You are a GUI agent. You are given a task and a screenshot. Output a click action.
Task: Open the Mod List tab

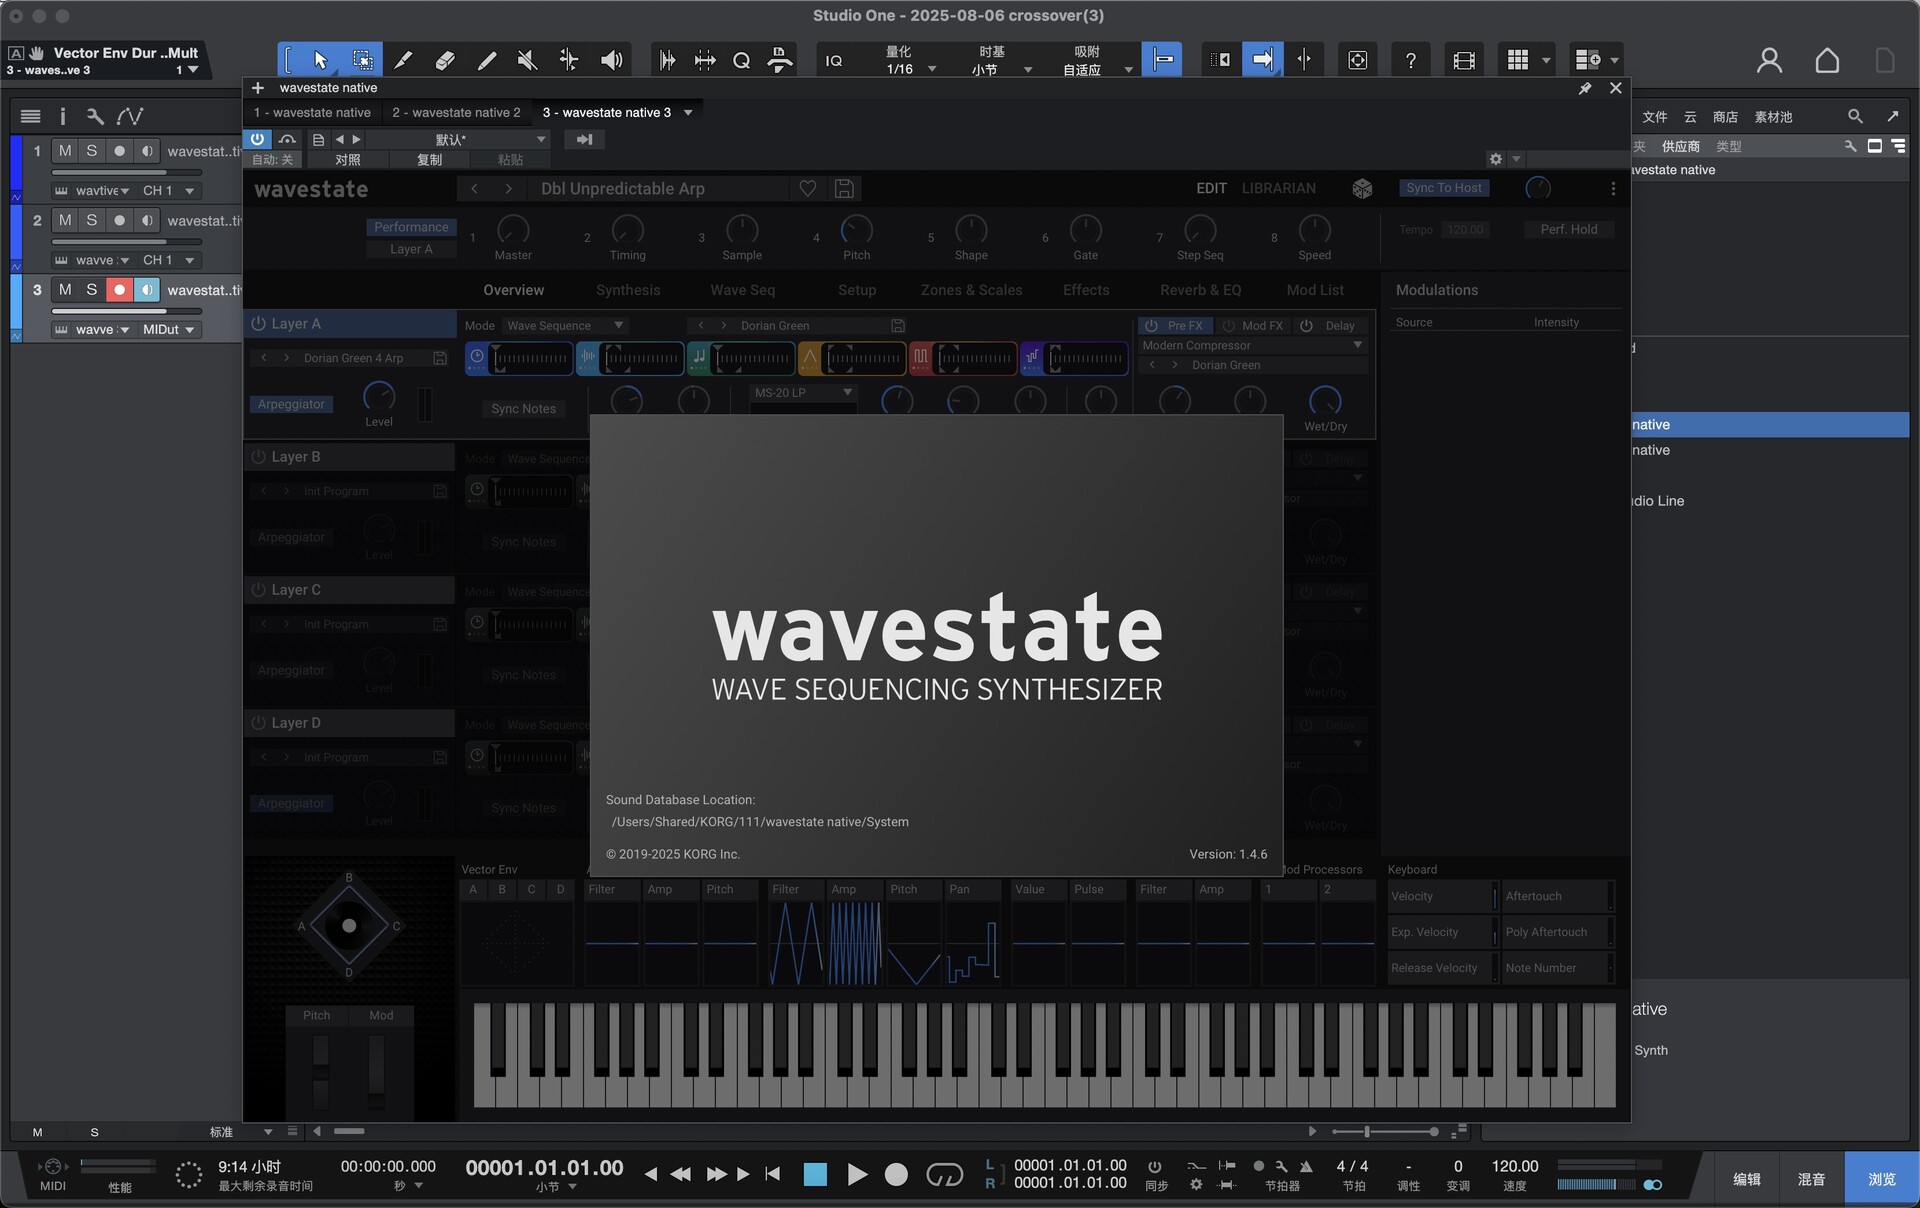tap(1315, 290)
